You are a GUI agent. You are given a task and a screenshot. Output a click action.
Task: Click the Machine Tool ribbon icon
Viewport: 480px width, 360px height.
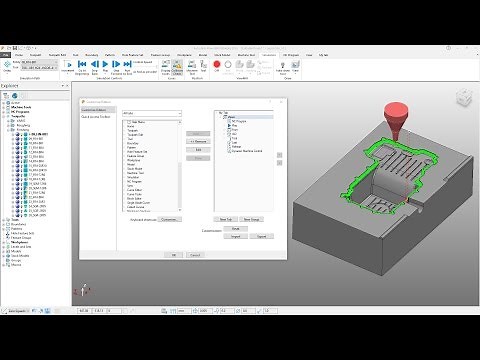pos(192,67)
